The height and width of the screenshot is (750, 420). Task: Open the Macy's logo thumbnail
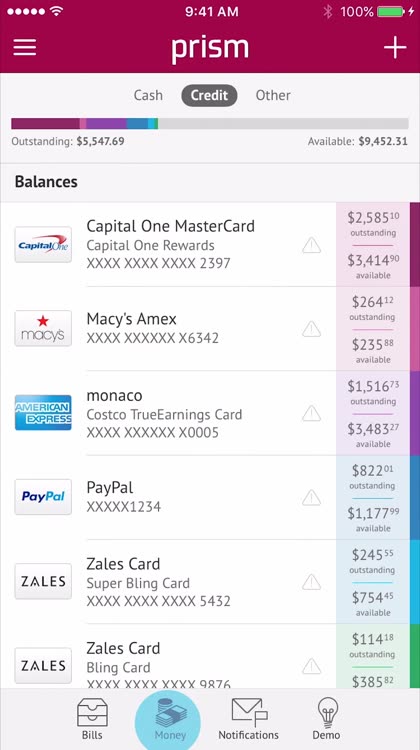[43, 328]
